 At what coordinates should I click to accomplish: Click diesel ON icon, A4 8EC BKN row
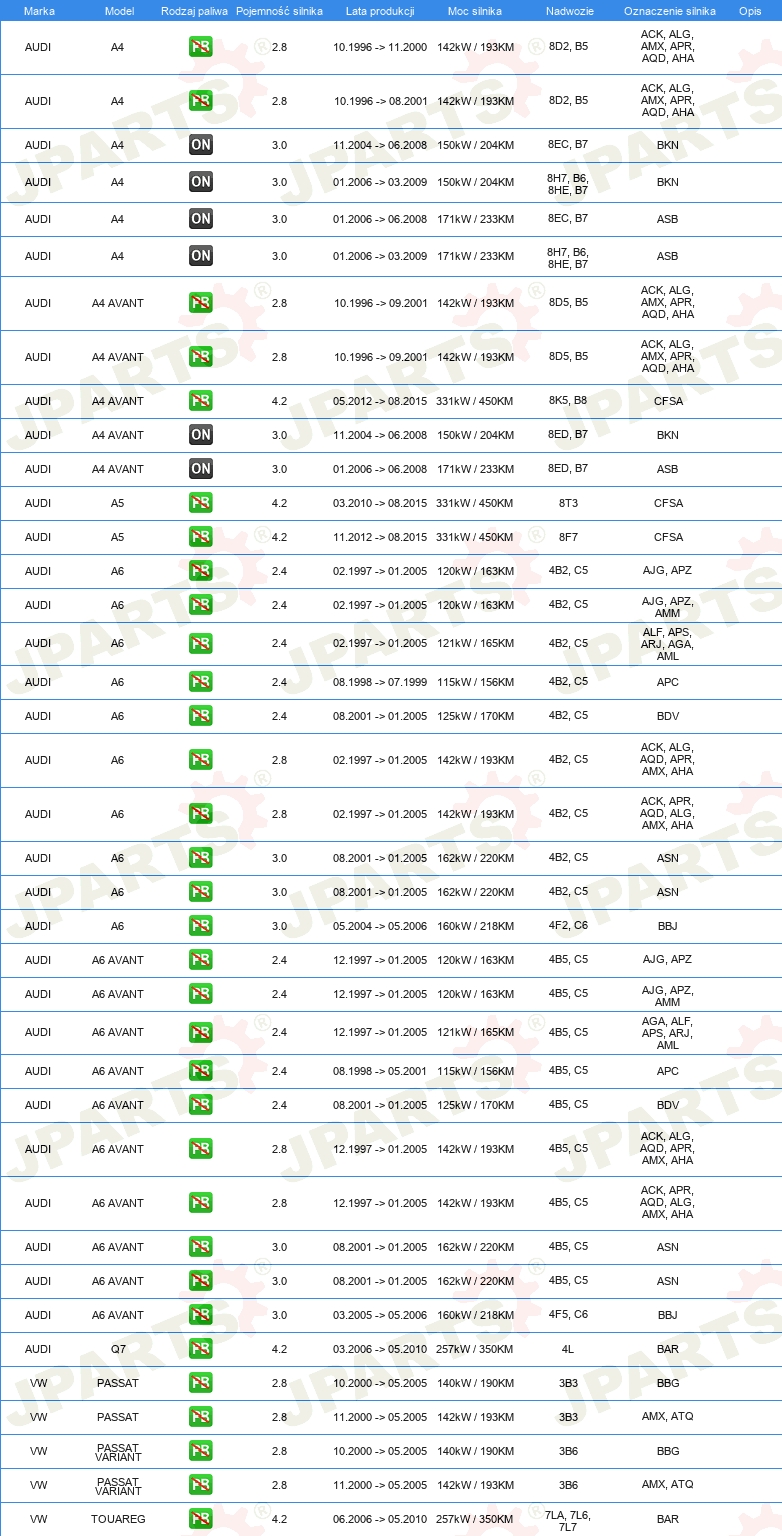201,145
